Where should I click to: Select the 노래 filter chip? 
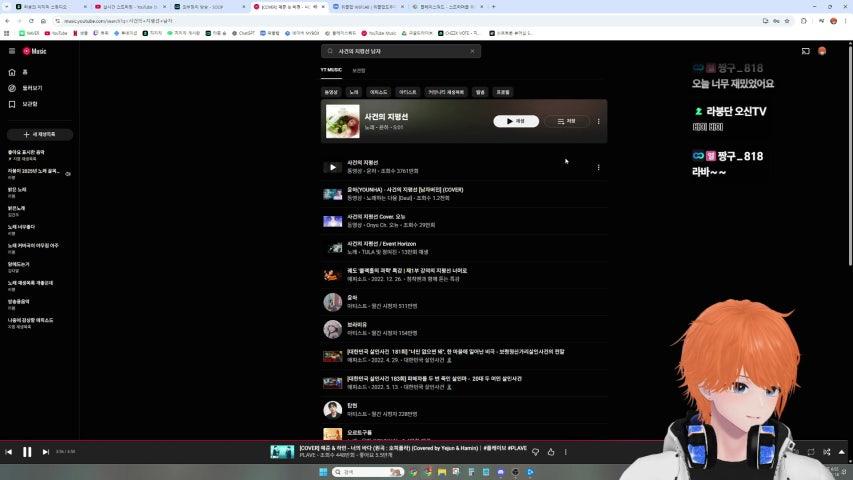tap(353, 92)
